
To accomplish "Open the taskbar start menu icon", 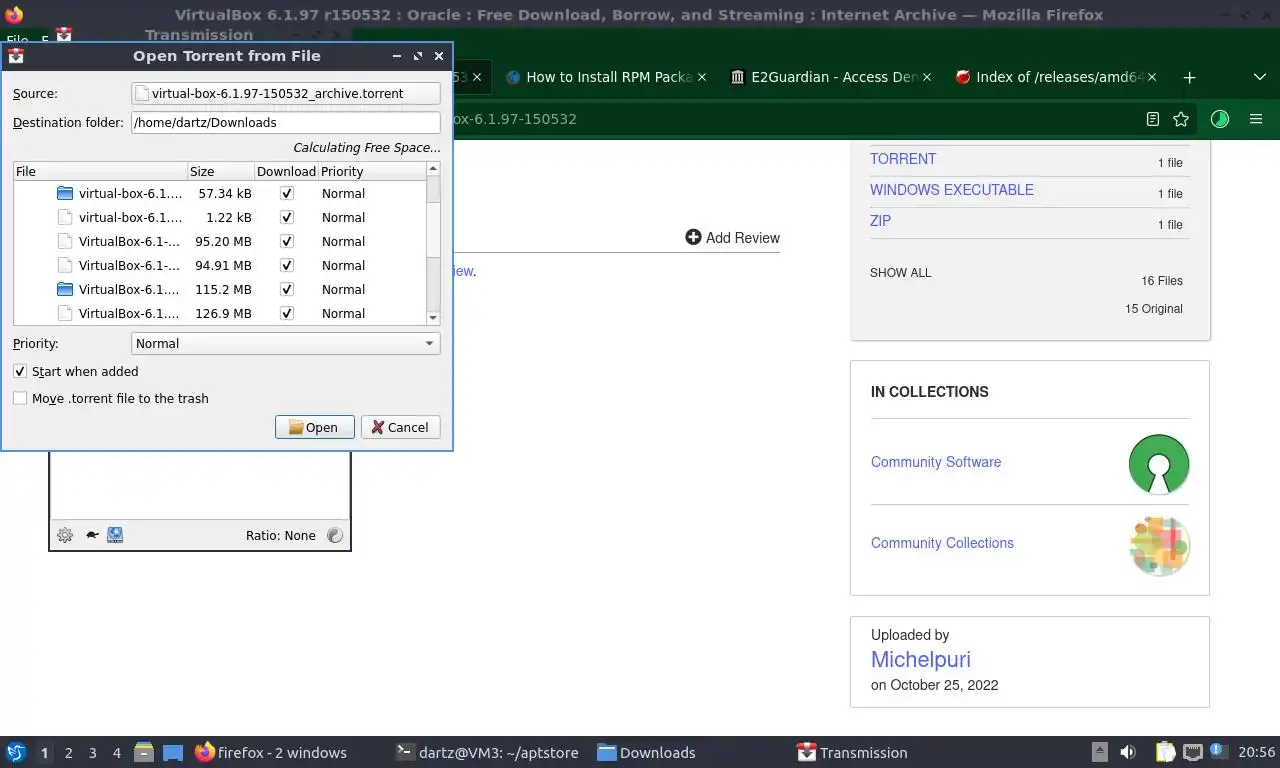I will click(16, 752).
